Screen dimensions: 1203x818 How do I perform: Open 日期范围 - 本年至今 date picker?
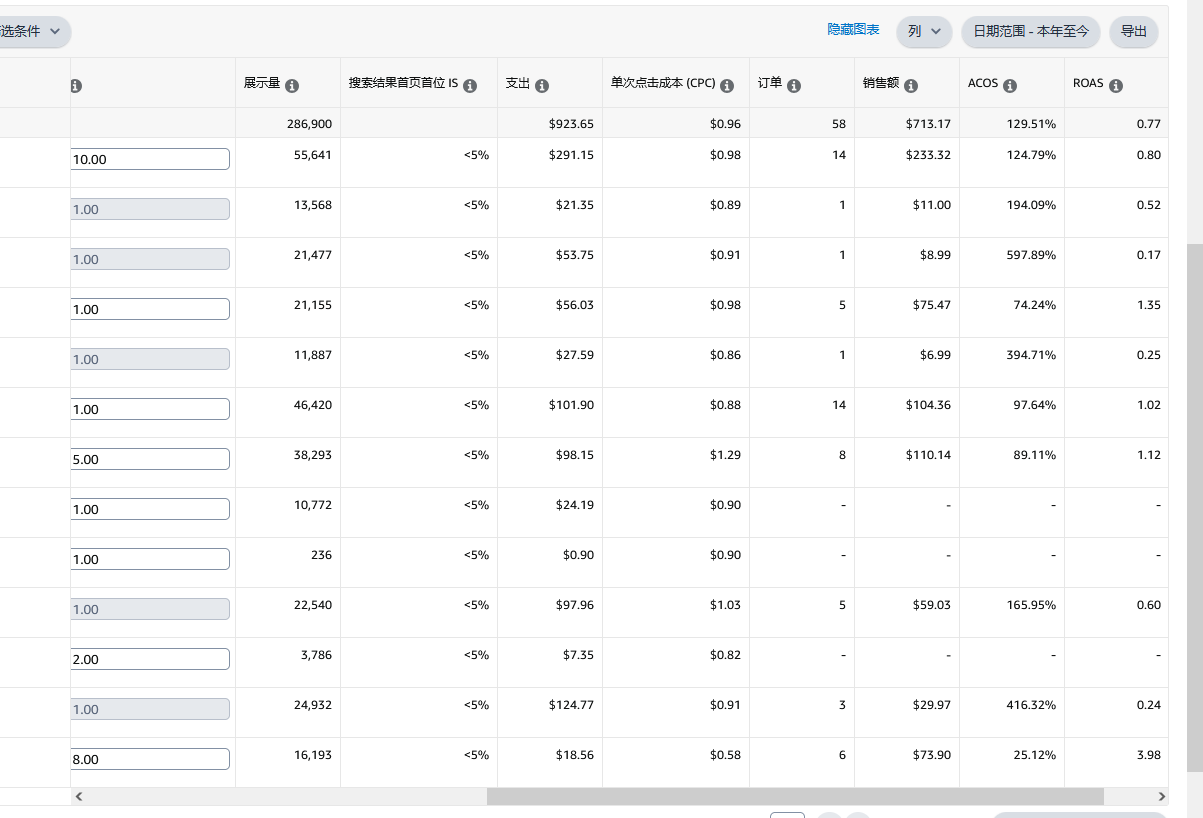coord(1030,32)
